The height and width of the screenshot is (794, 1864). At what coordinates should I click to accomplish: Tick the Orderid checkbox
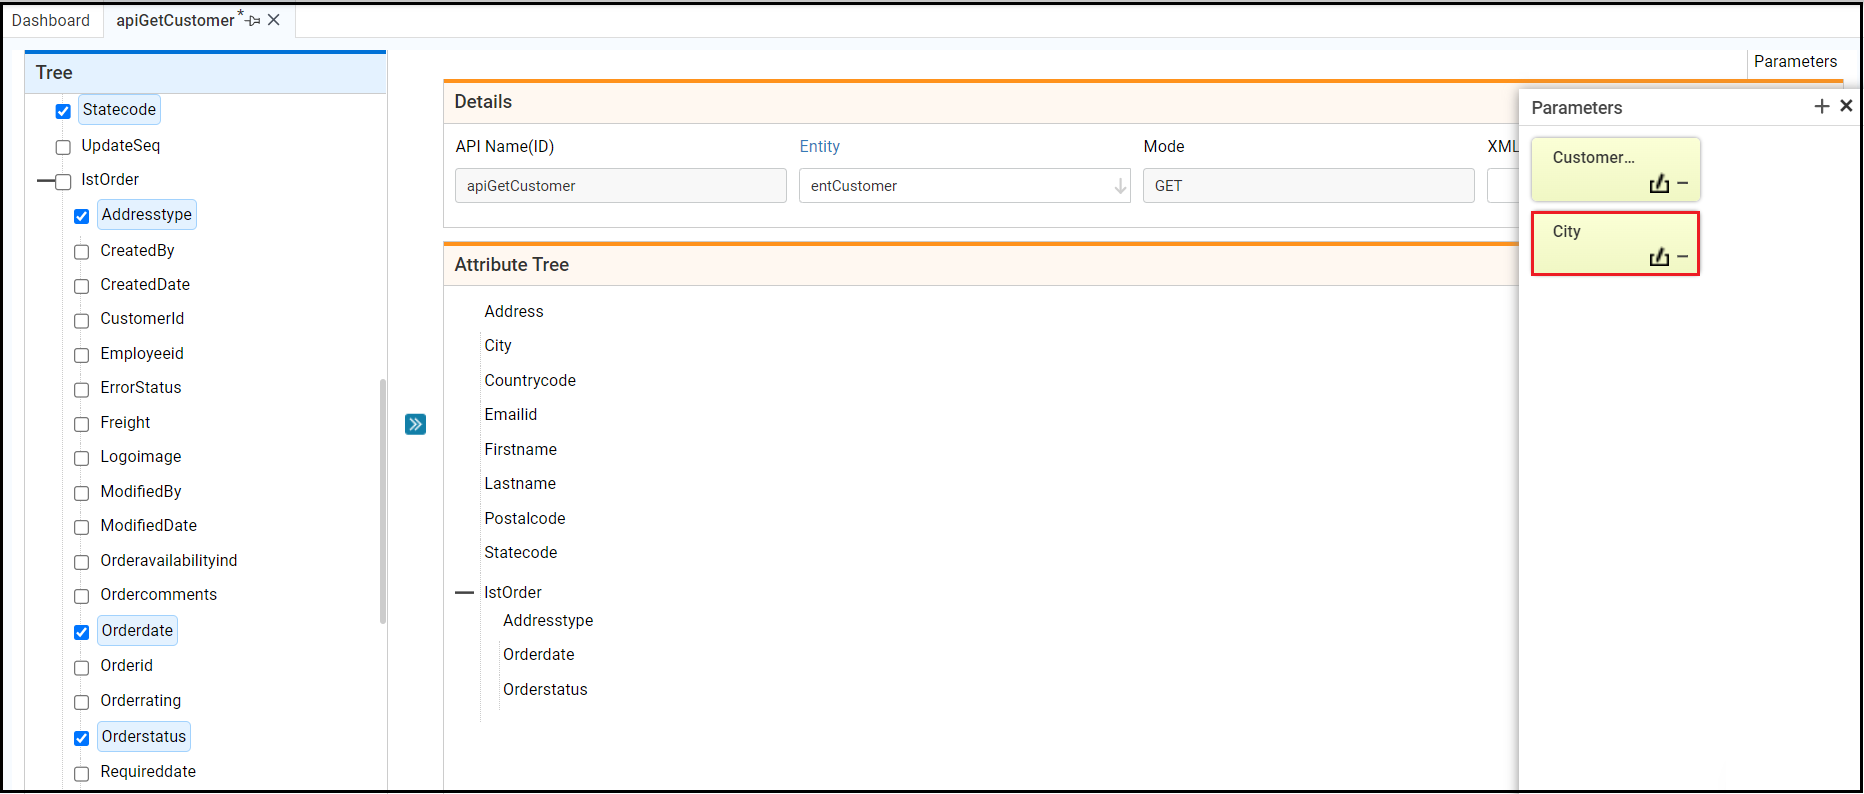[82, 667]
